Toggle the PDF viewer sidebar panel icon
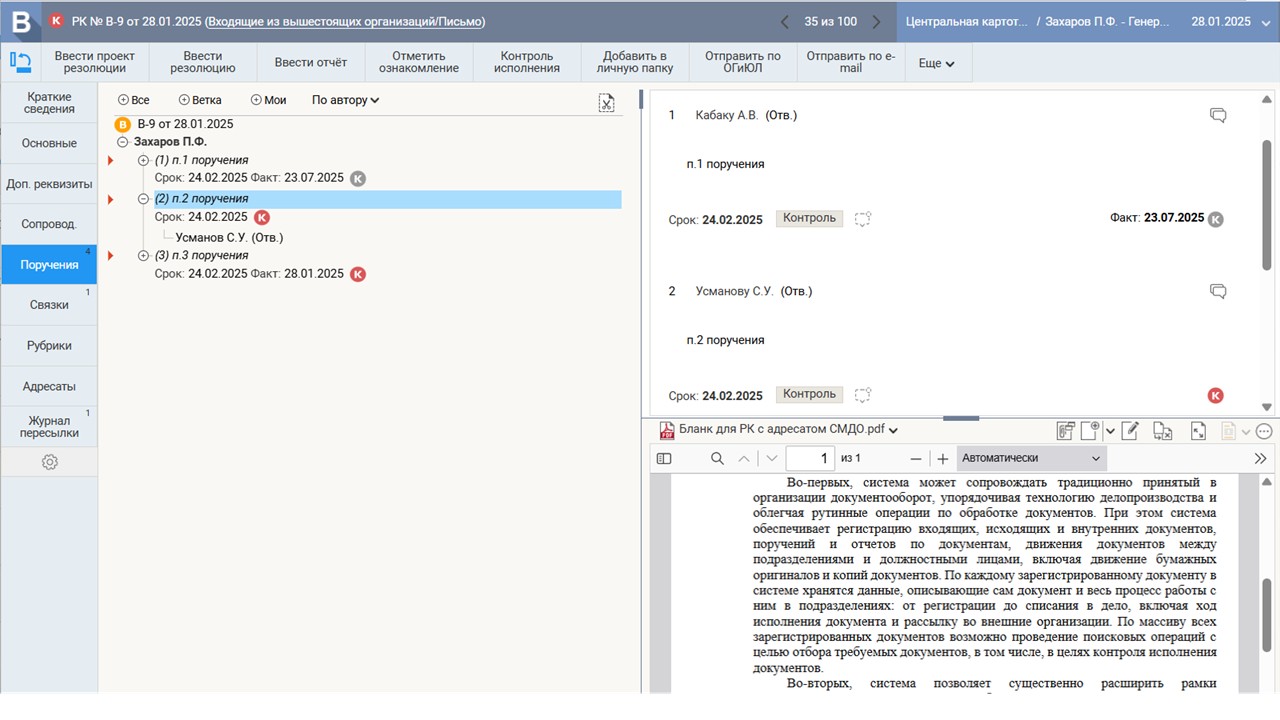1280x720 pixels. coord(663,458)
